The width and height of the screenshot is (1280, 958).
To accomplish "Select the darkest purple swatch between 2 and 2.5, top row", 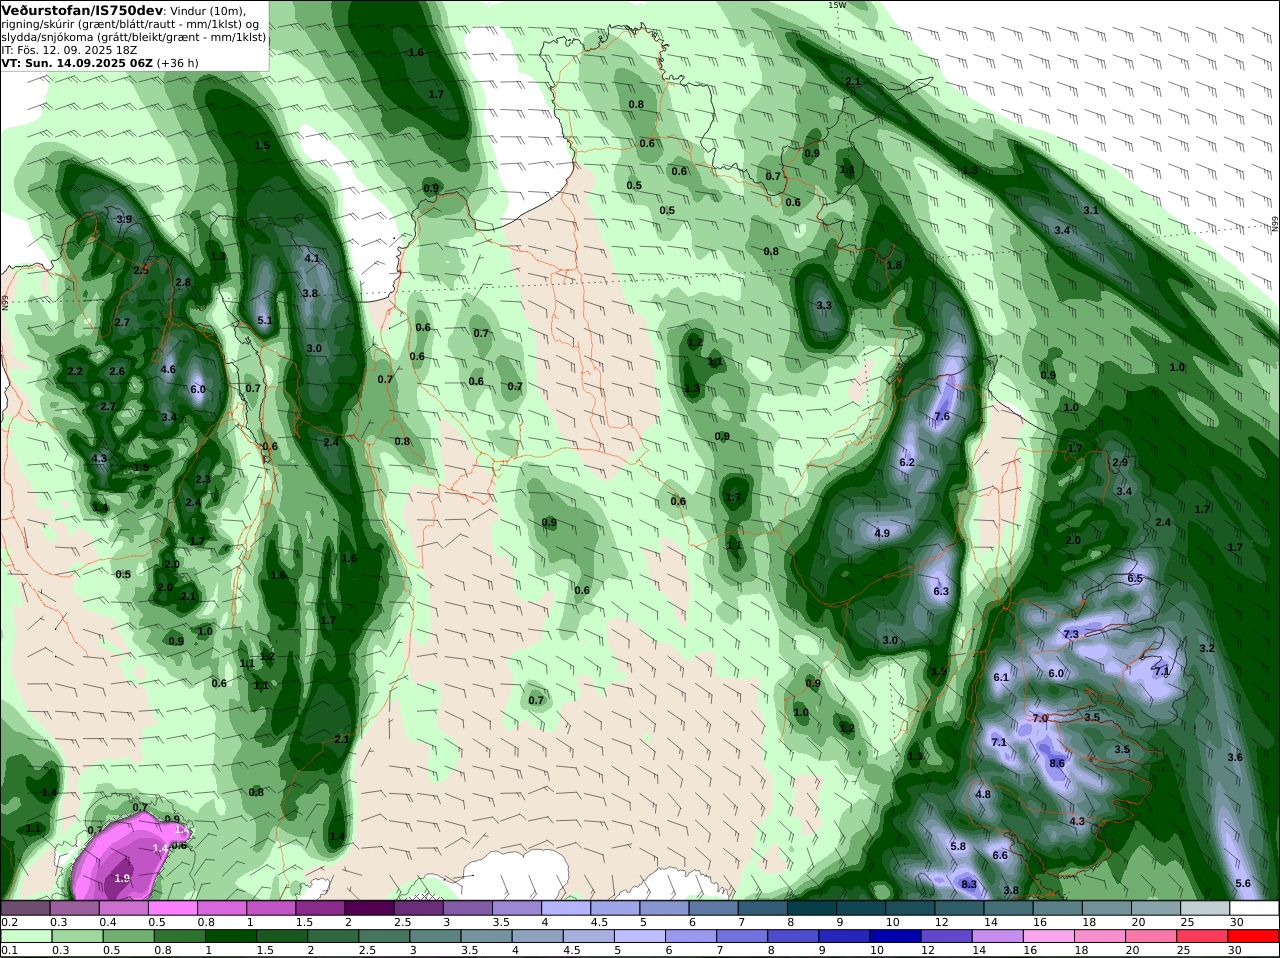I will (369, 907).
